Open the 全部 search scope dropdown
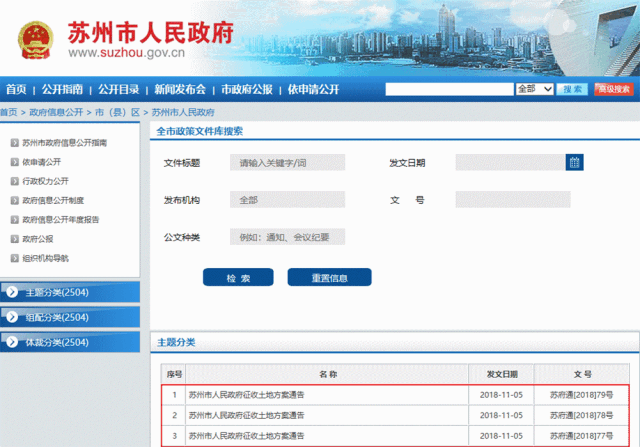Screen dimensions: 640x447 pos(533,89)
